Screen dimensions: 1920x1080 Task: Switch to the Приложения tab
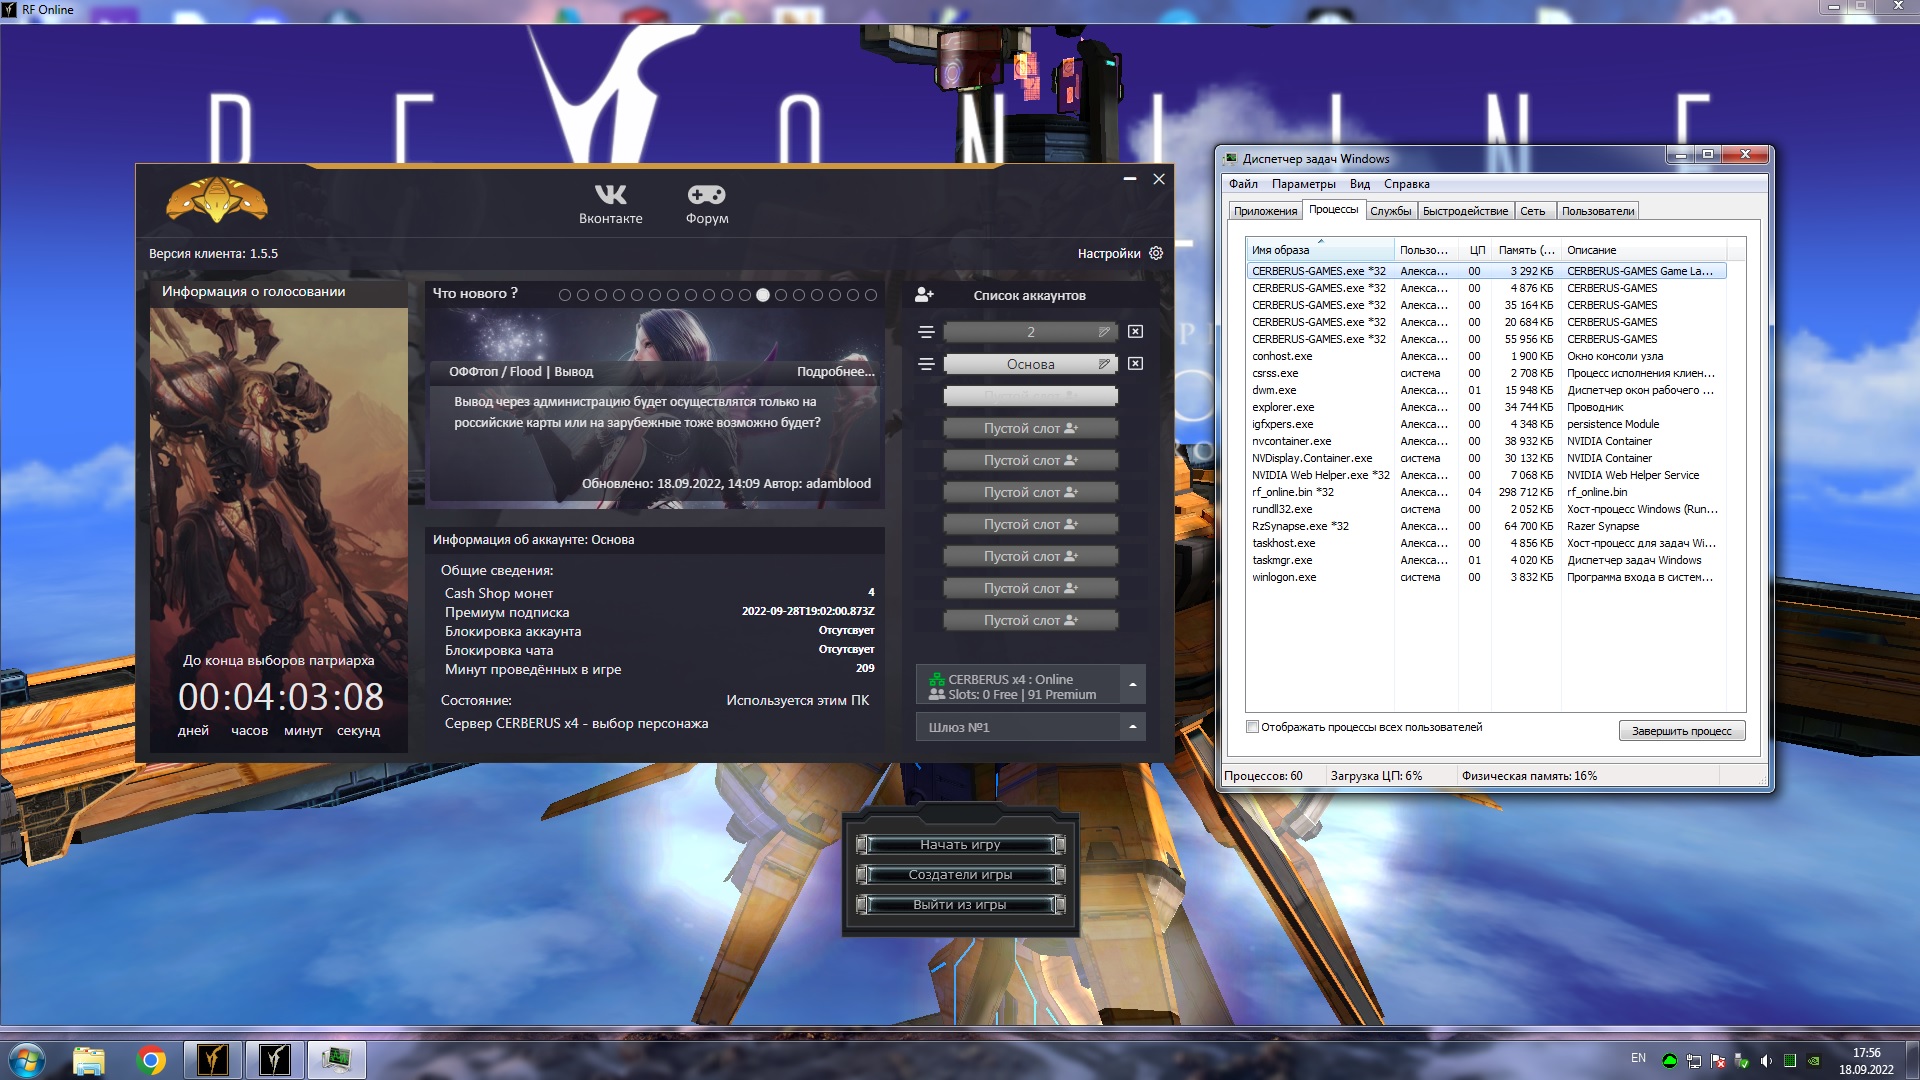(1265, 211)
